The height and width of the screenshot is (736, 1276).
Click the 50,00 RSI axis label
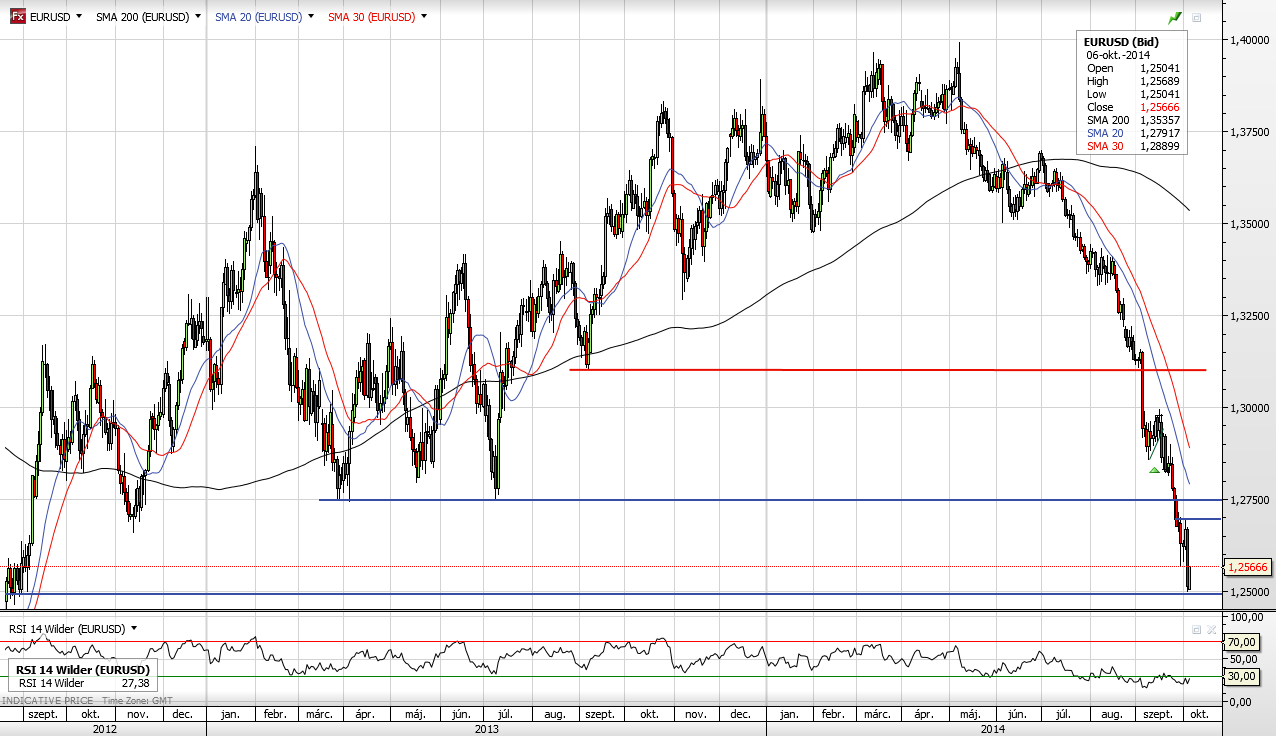pos(1241,659)
